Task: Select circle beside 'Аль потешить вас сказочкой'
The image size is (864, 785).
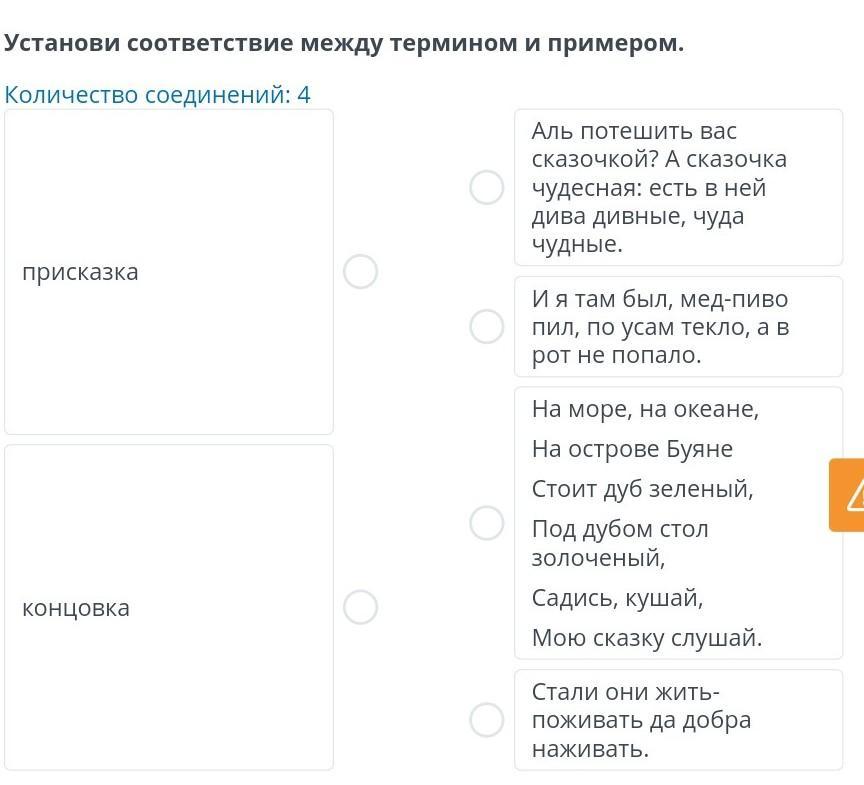Action: (x=487, y=187)
